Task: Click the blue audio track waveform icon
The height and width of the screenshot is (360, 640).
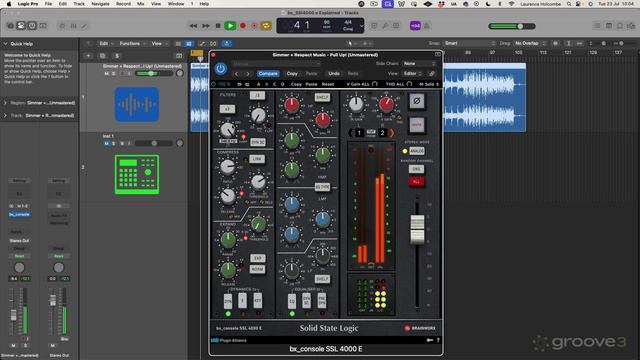Action: 137,104
